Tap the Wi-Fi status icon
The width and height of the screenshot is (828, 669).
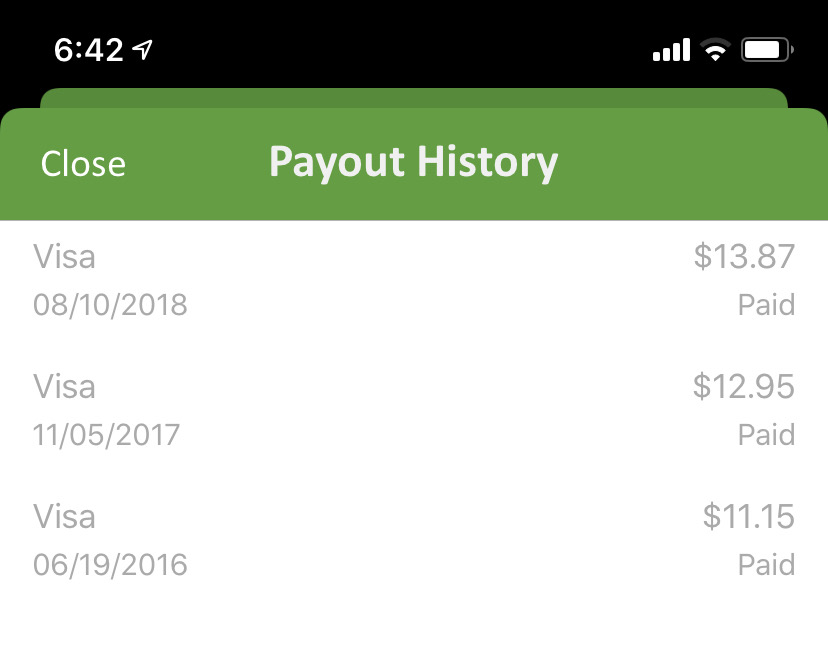(715, 49)
